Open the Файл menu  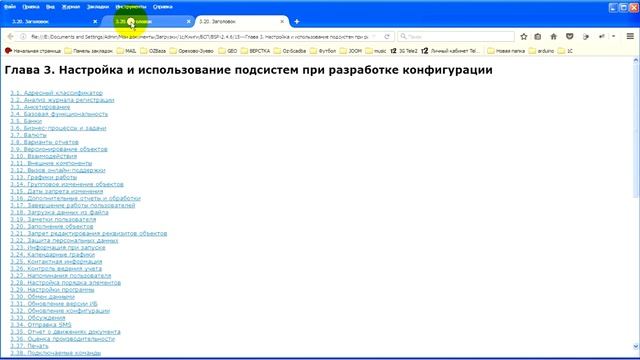(10, 7)
